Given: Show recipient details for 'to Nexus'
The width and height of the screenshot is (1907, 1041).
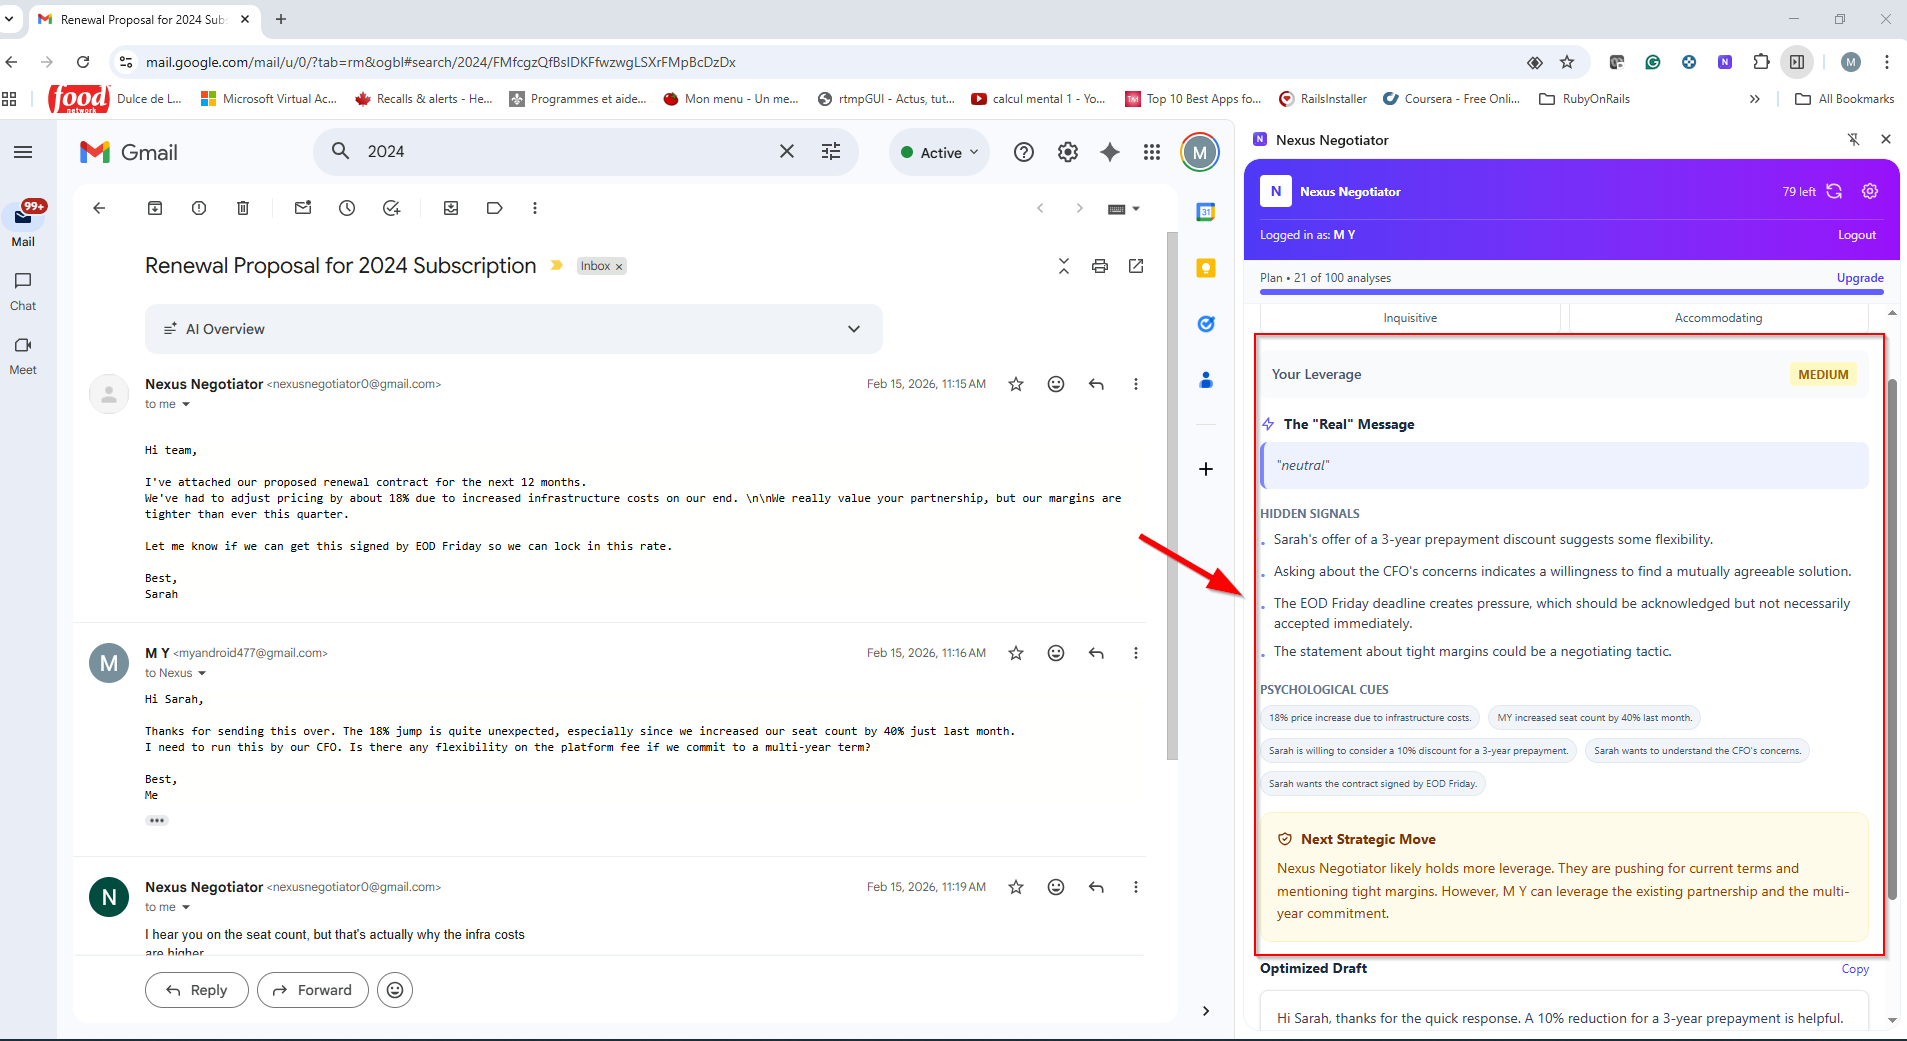Looking at the screenshot, I should click(x=202, y=673).
